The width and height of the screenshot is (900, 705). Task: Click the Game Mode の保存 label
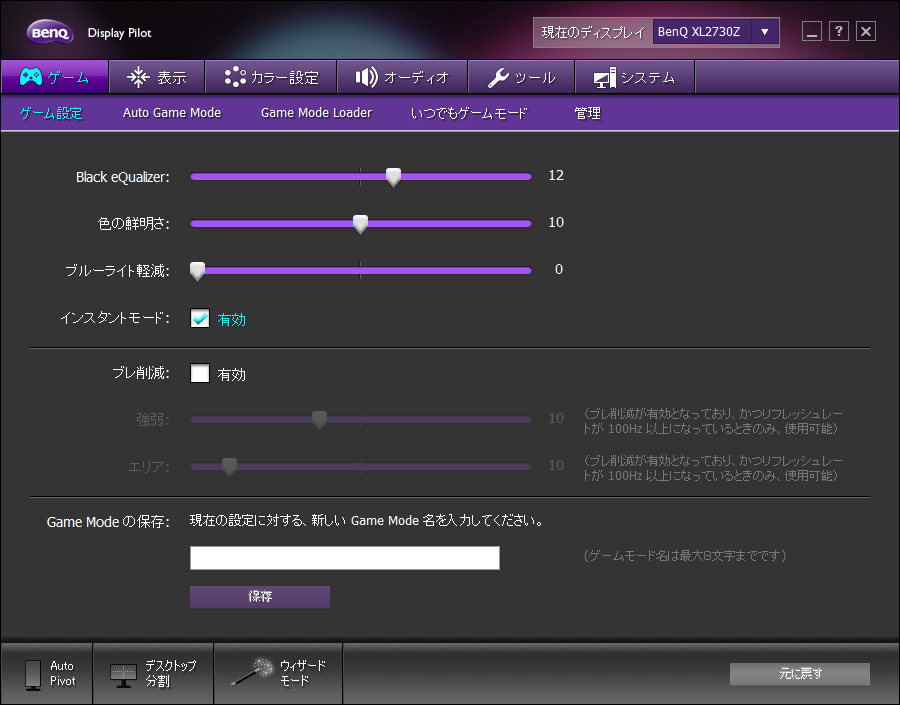tap(108, 522)
